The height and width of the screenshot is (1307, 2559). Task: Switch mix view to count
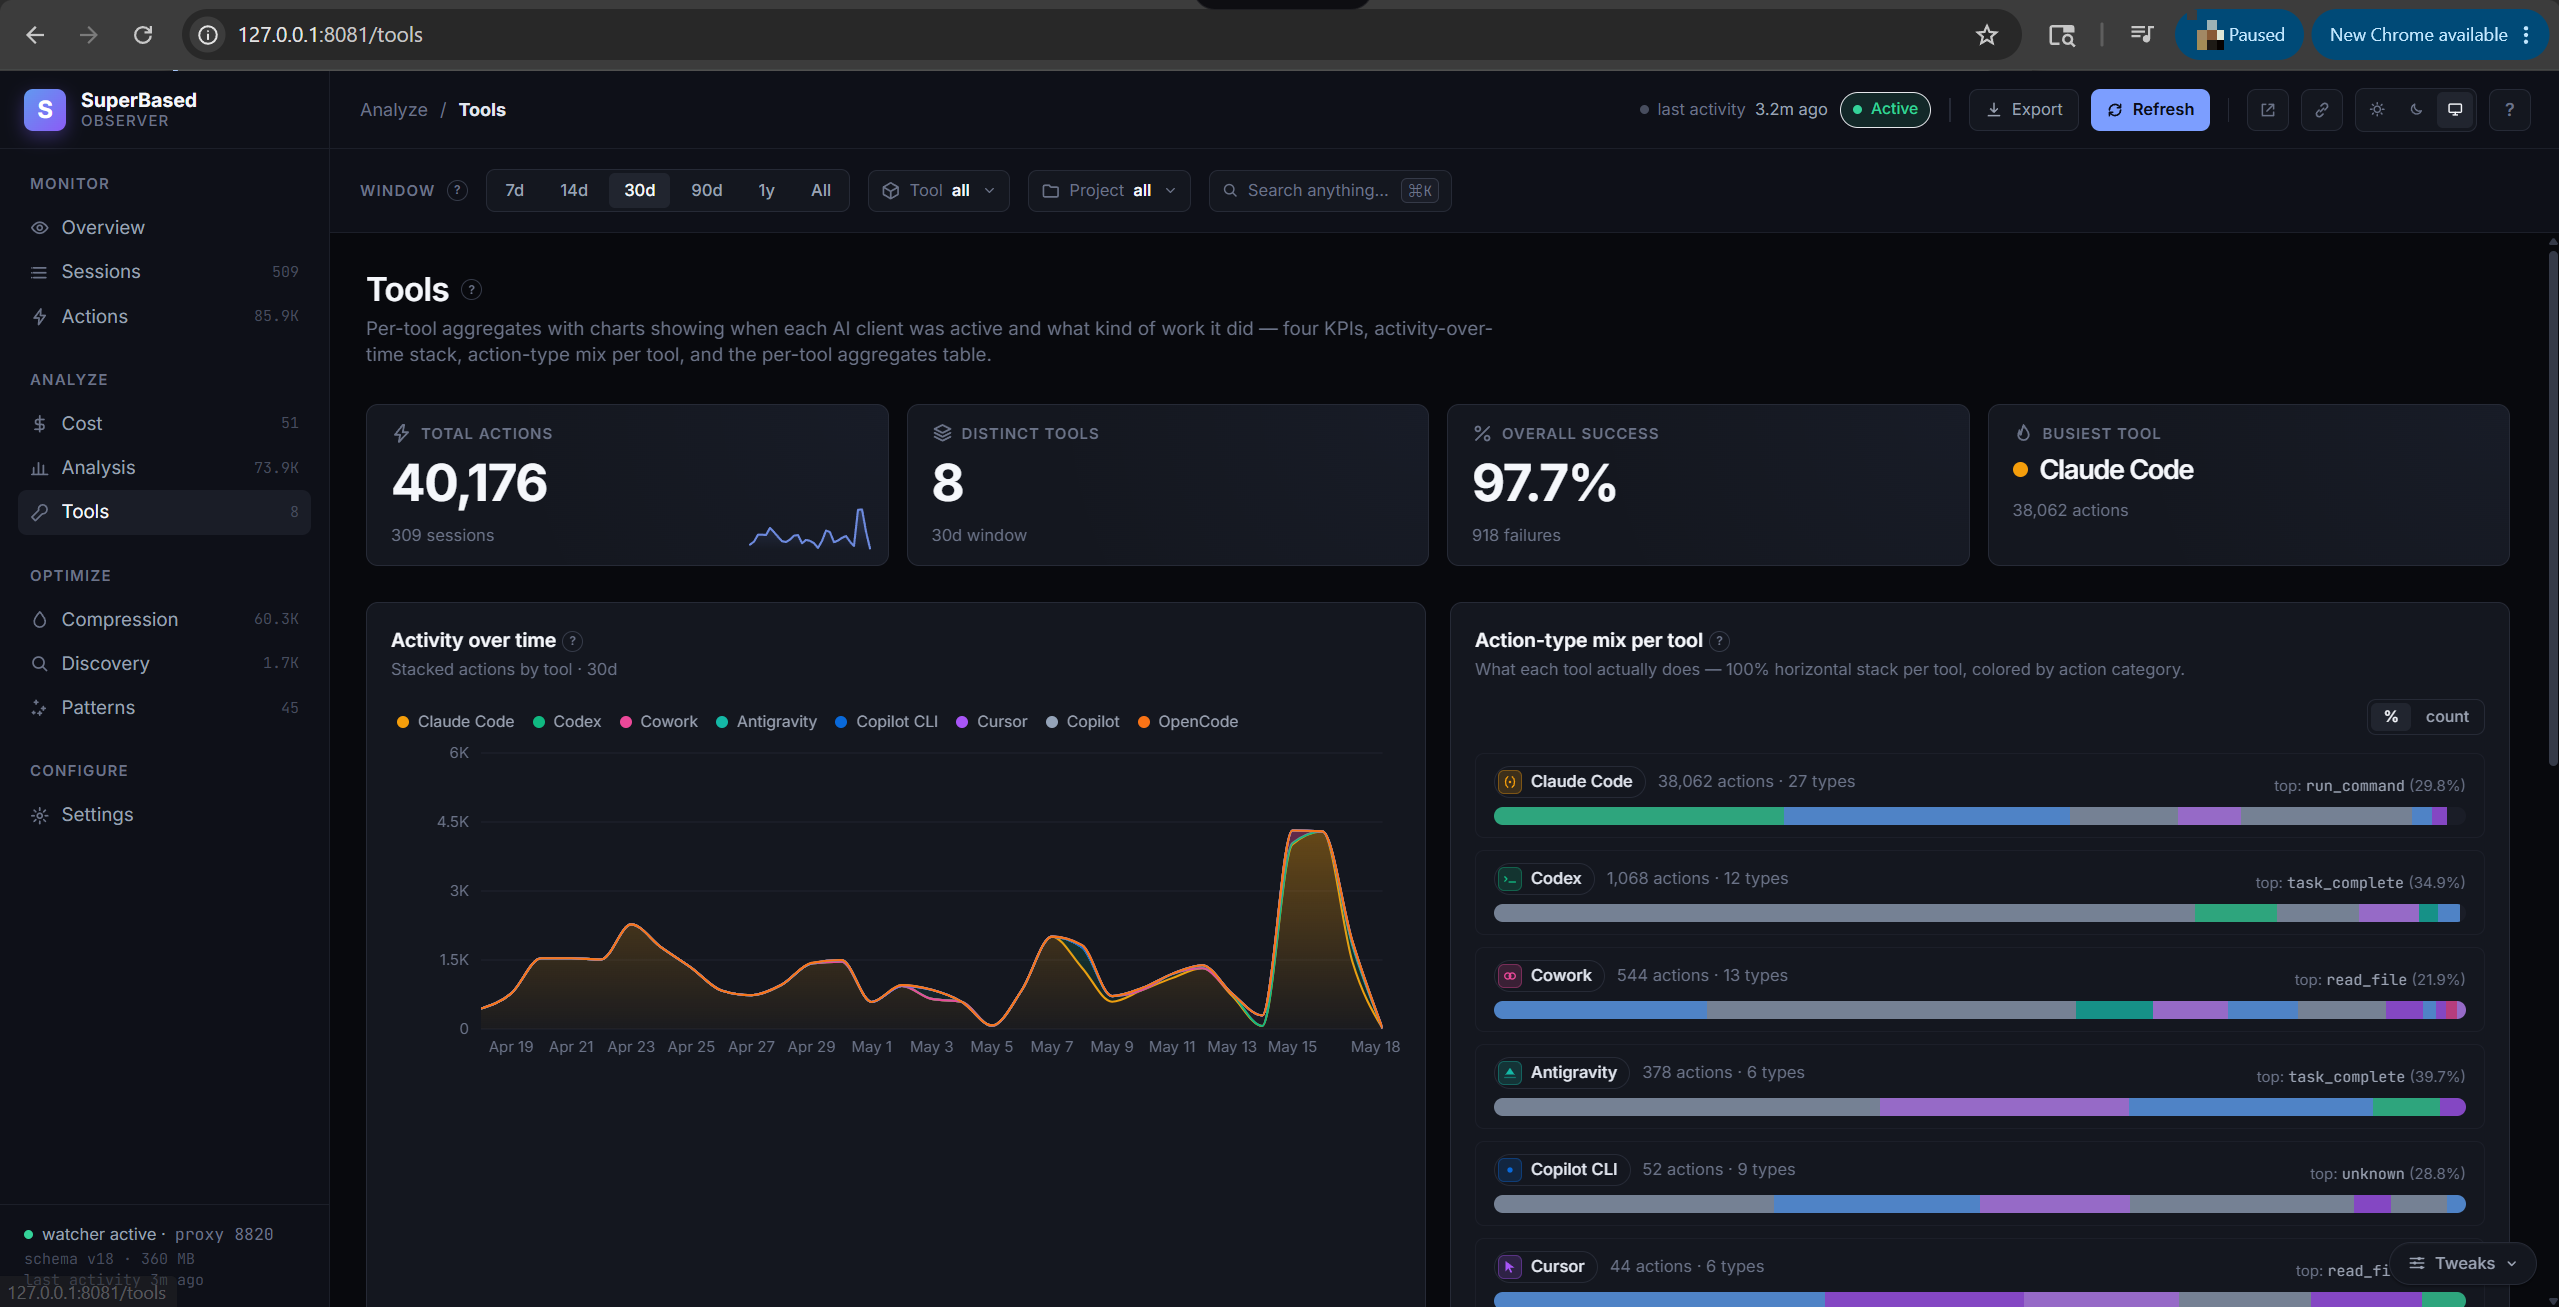(2447, 717)
